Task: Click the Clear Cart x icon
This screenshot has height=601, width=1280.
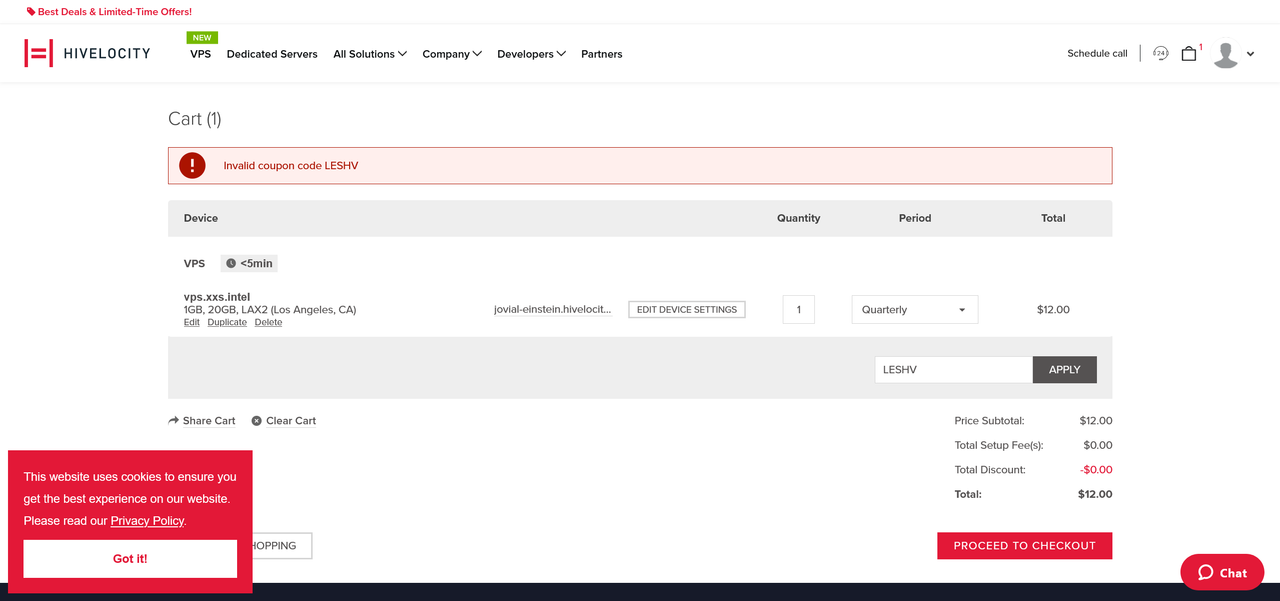Action: click(x=257, y=421)
